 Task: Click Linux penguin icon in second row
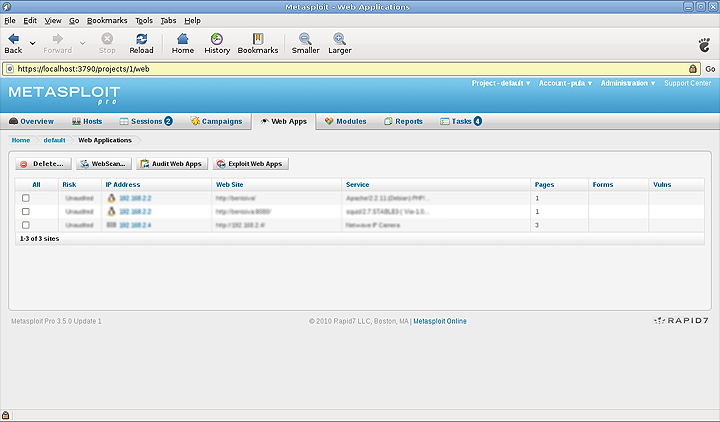(x=111, y=211)
